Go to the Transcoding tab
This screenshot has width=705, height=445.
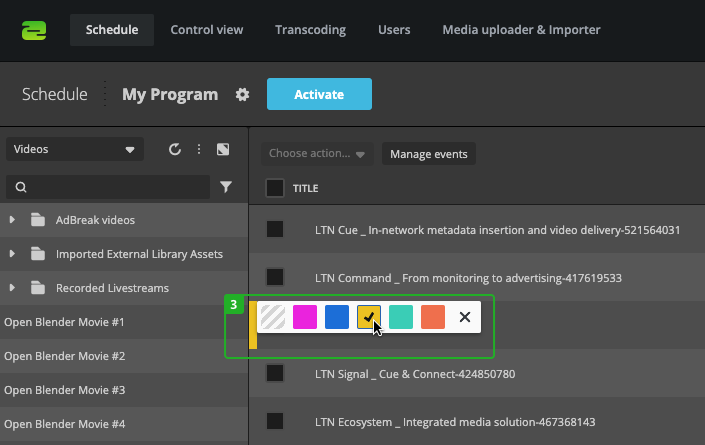(x=310, y=30)
